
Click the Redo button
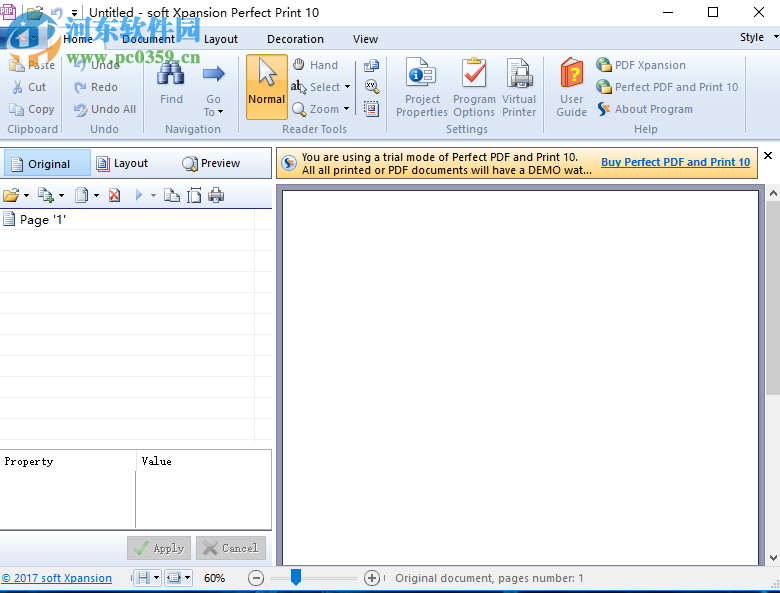pos(96,87)
